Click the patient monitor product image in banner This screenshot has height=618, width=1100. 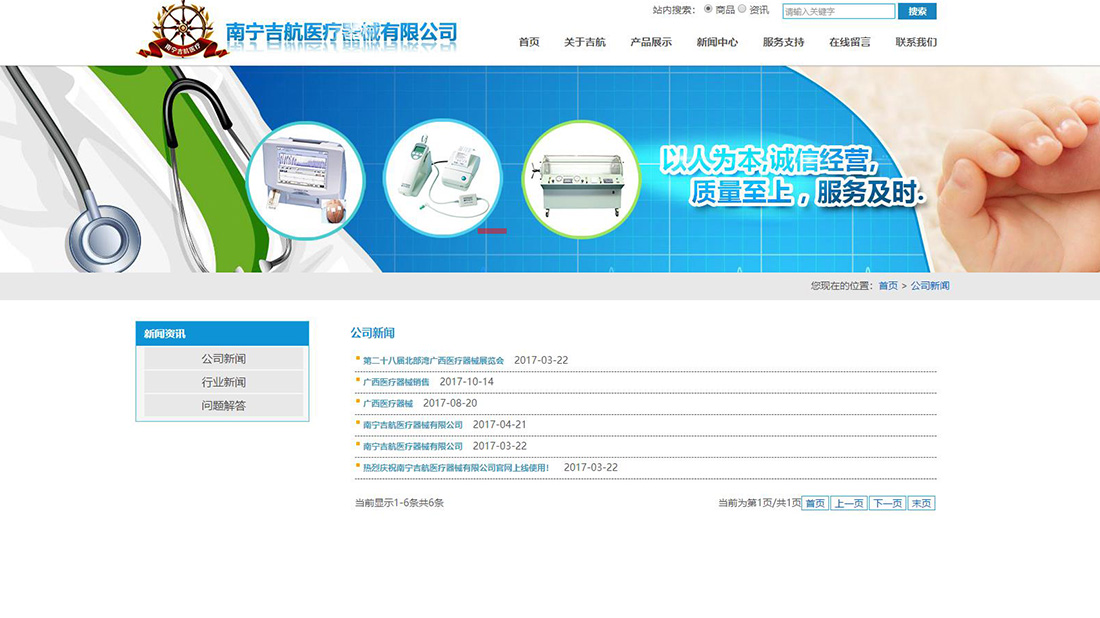(x=305, y=180)
